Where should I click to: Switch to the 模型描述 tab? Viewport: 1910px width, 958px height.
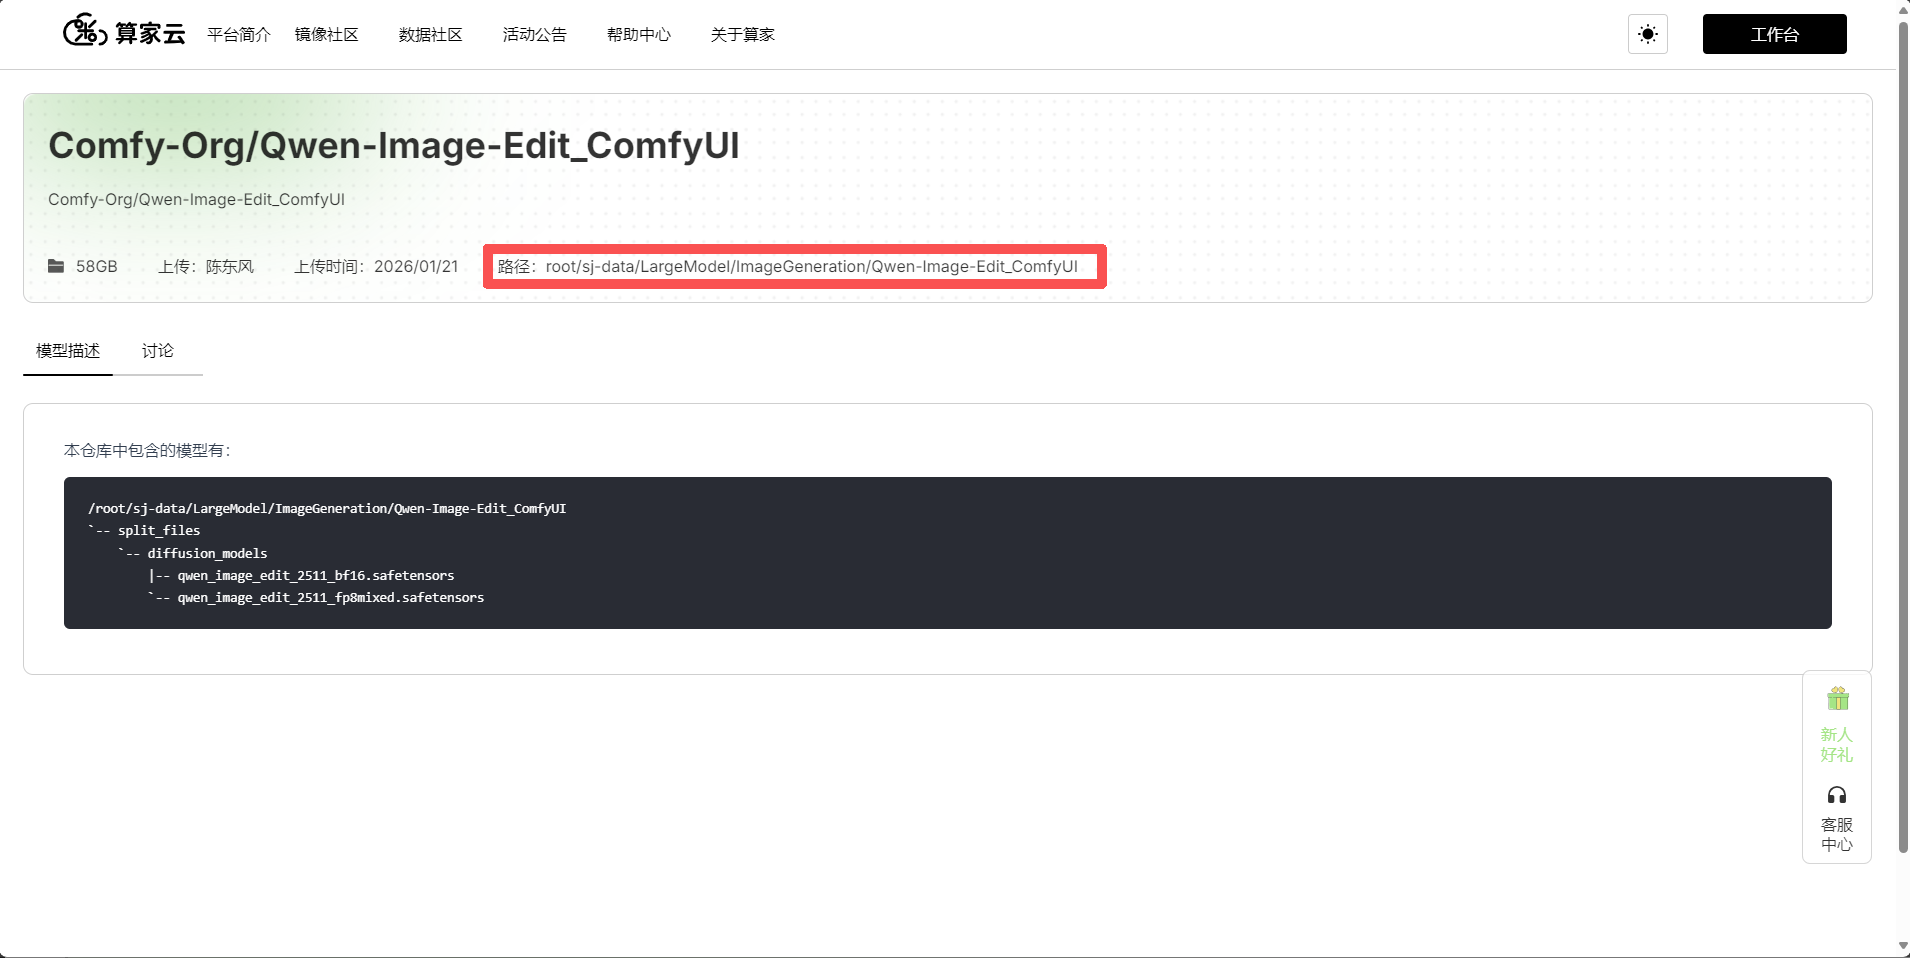68,351
